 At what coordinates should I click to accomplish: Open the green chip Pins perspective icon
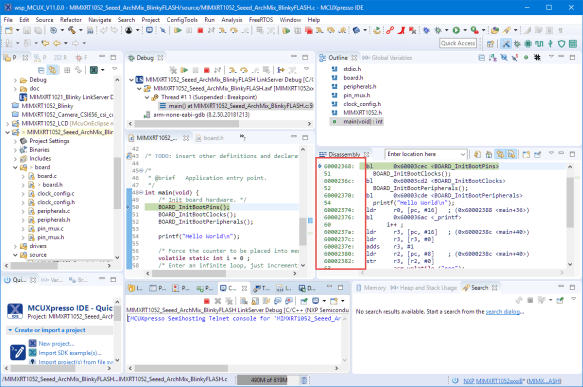(528, 43)
